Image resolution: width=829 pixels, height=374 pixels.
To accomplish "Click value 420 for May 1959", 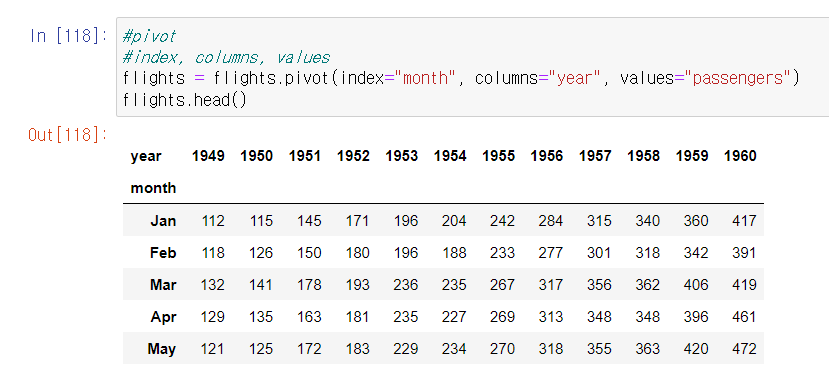I will pyautogui.click(x=696, y=350).
